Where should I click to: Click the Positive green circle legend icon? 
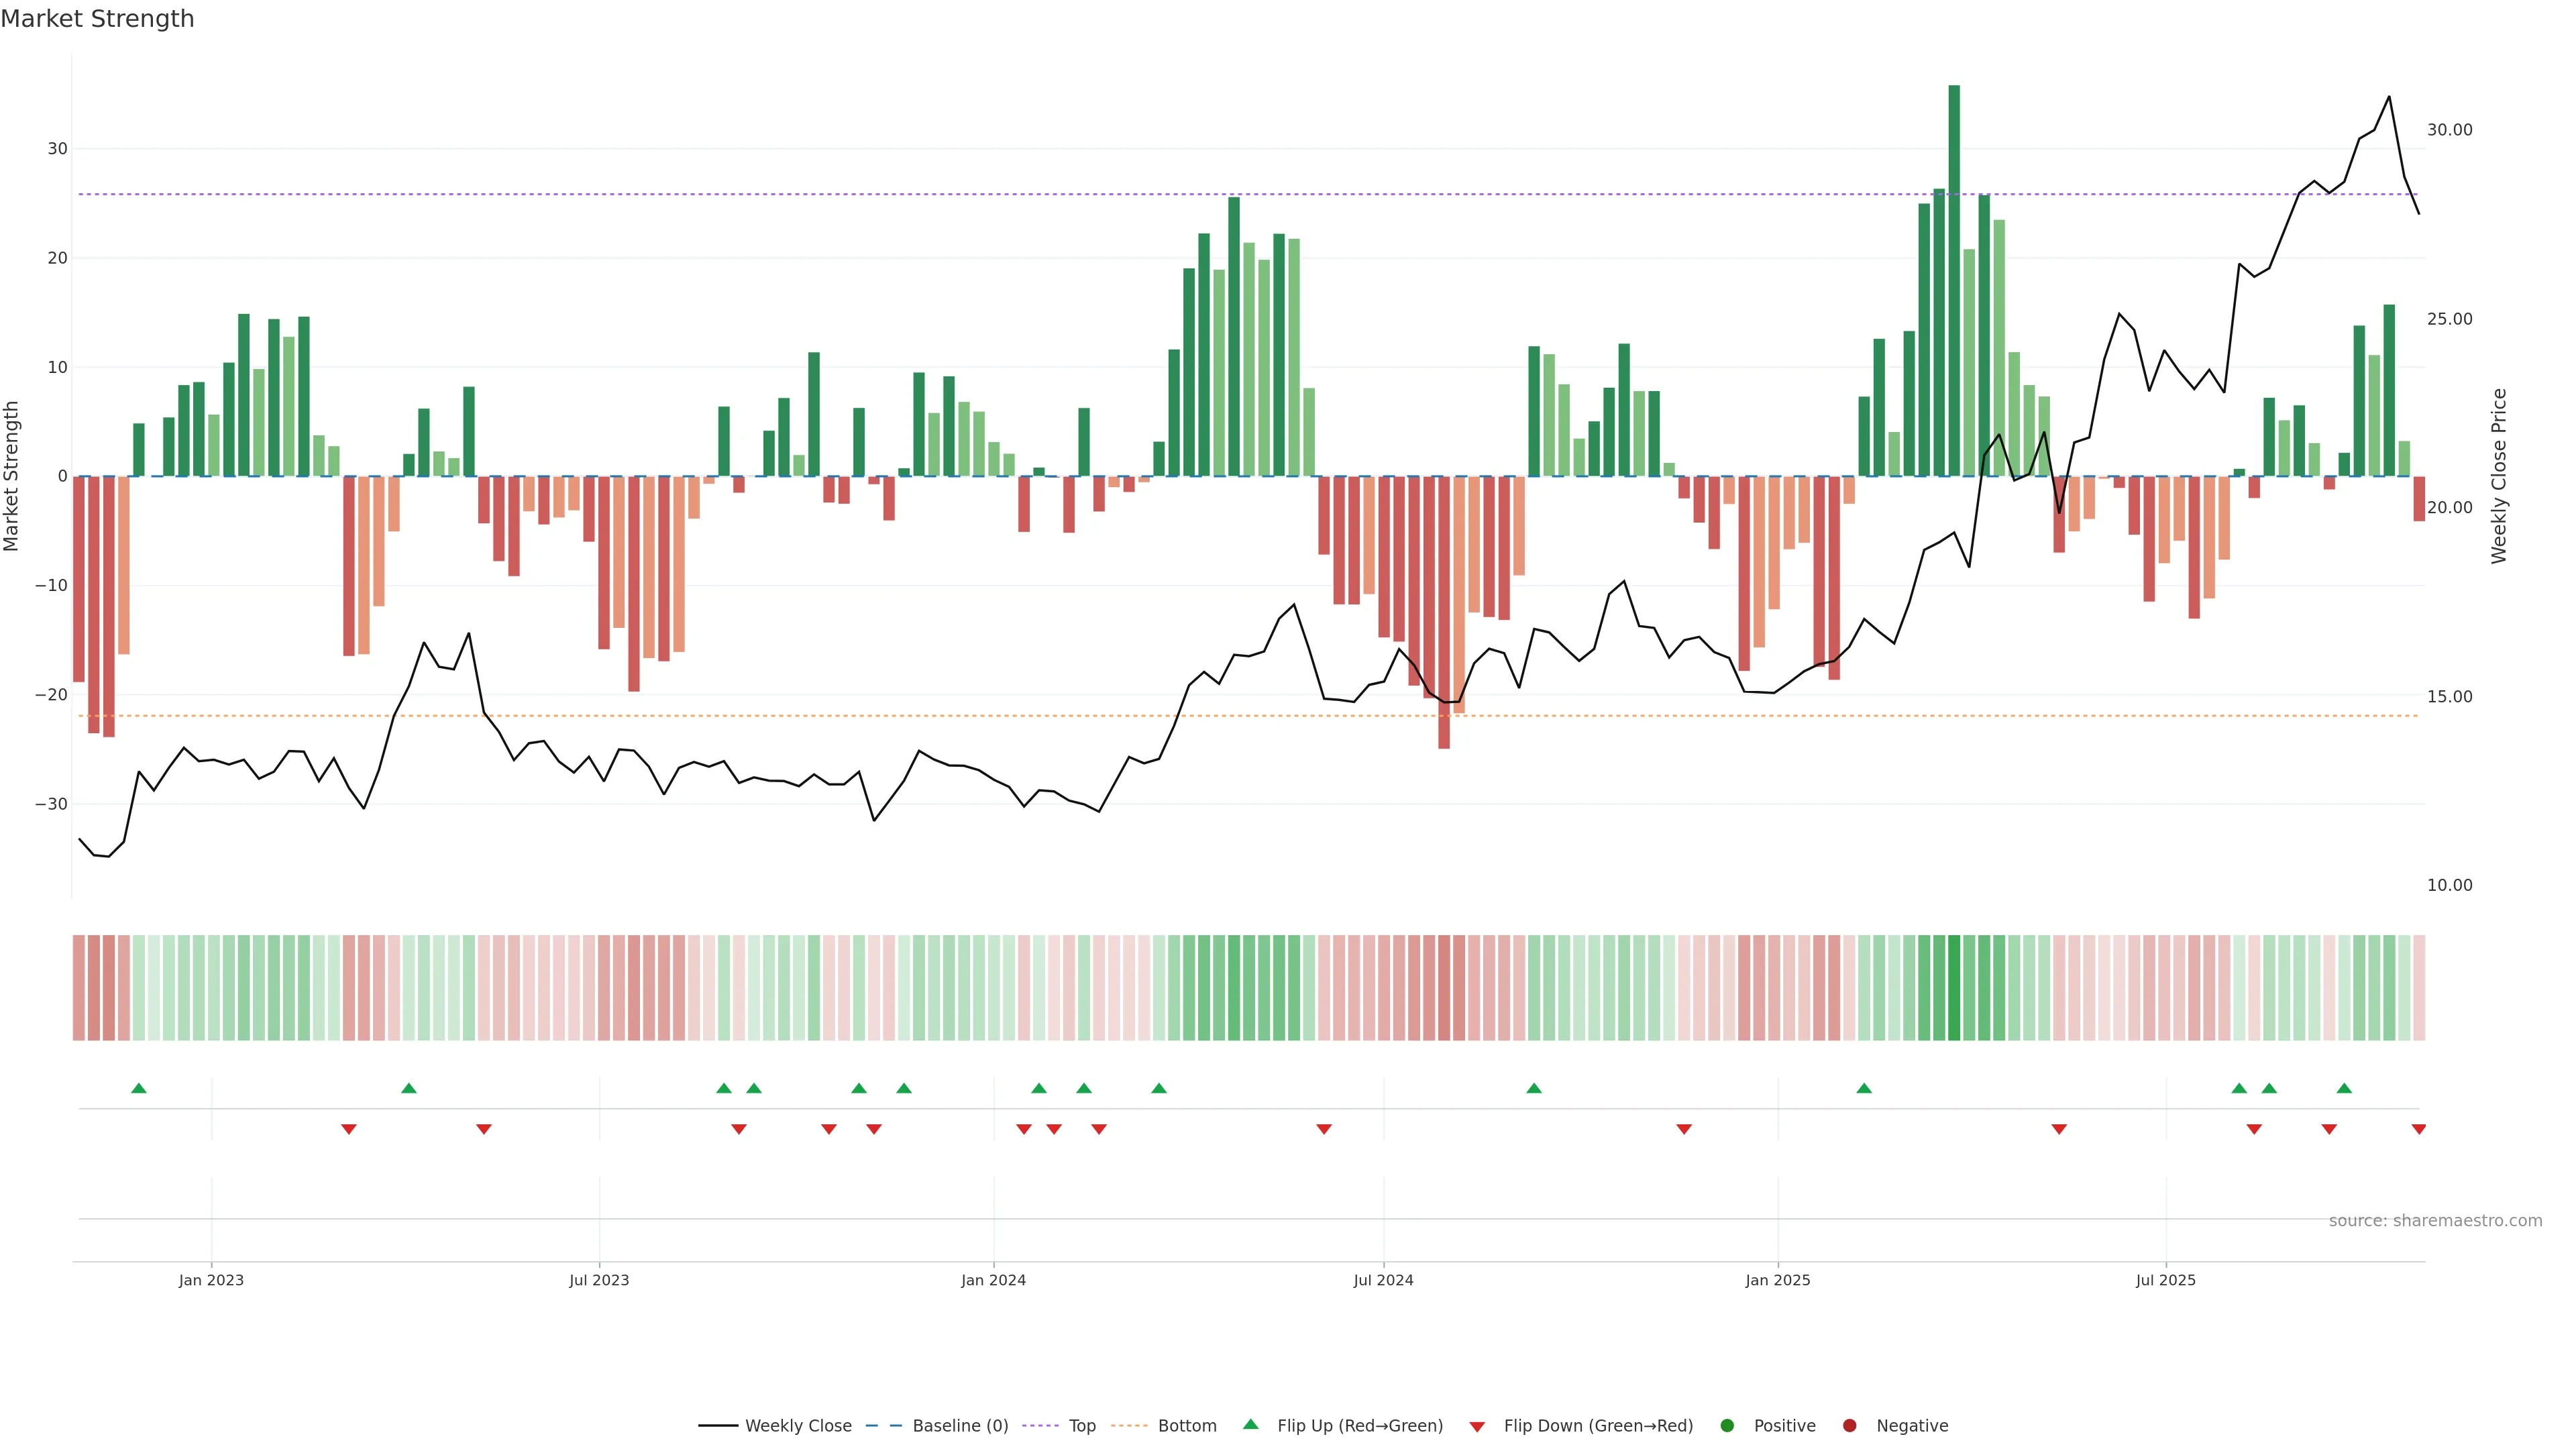point(1727,1425)
